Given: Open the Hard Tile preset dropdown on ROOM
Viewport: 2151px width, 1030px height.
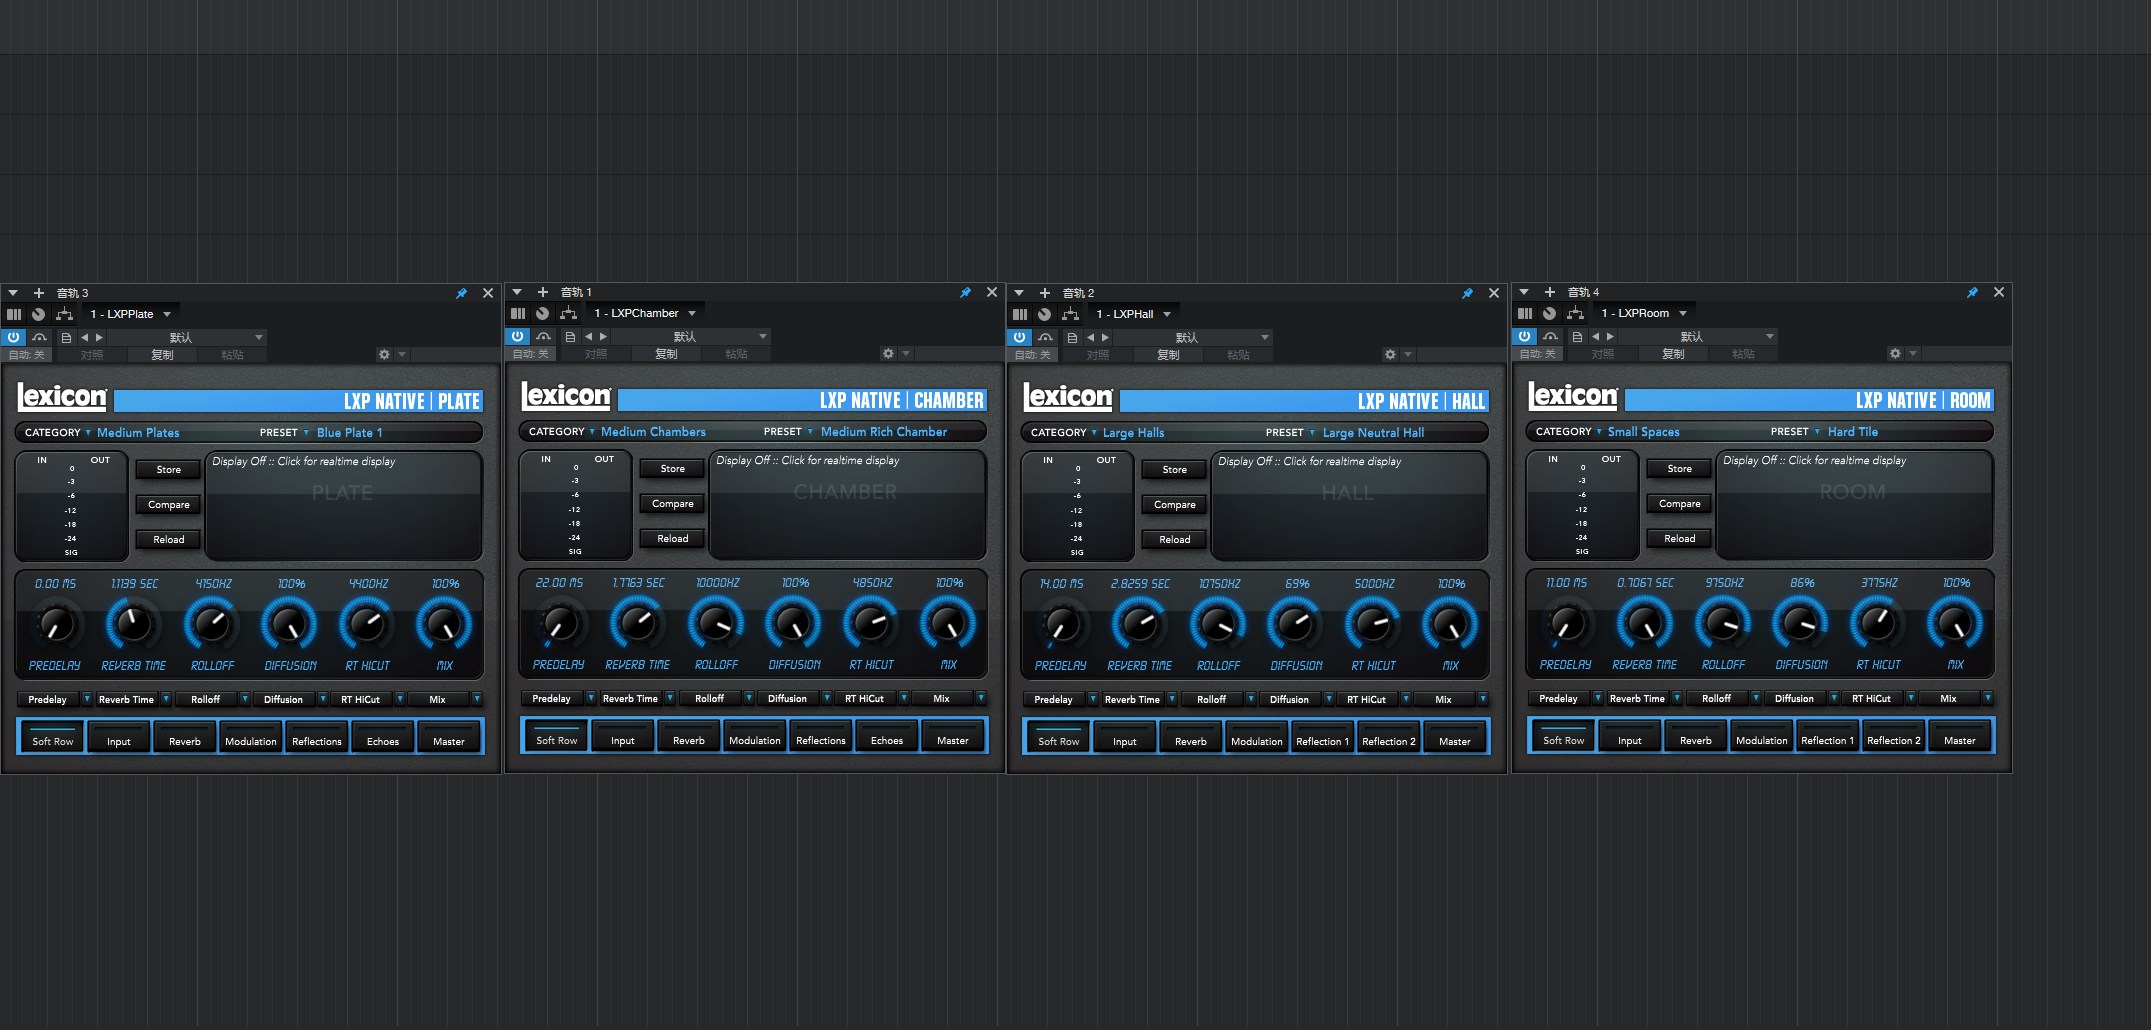Looking at the screenshot, I should click(x=1852, y=431).
